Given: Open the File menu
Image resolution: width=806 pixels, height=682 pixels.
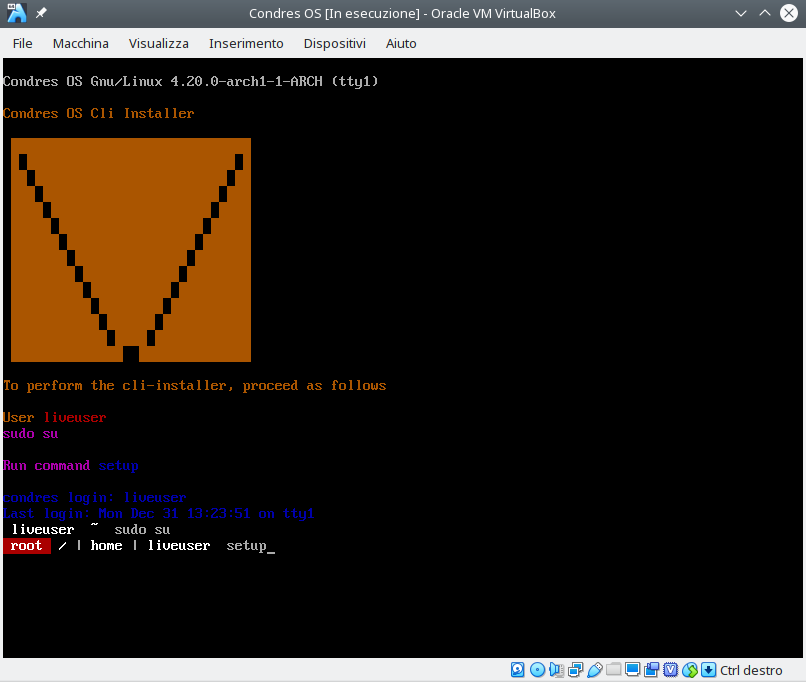Looking at the screenshot, I should 22,43.
